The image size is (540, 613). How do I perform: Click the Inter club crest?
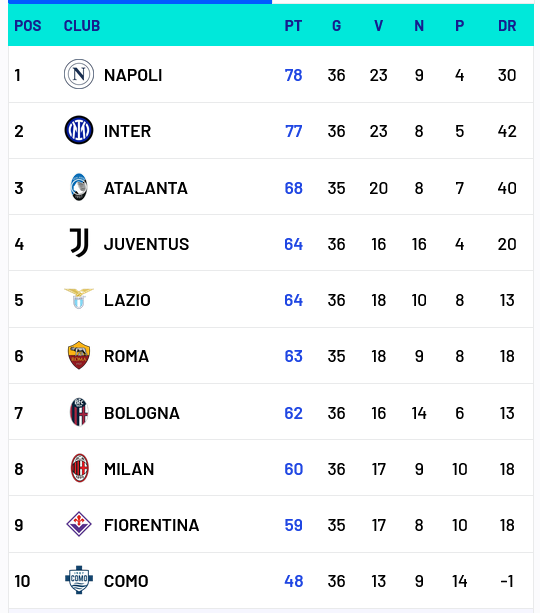tap(79, 130)
